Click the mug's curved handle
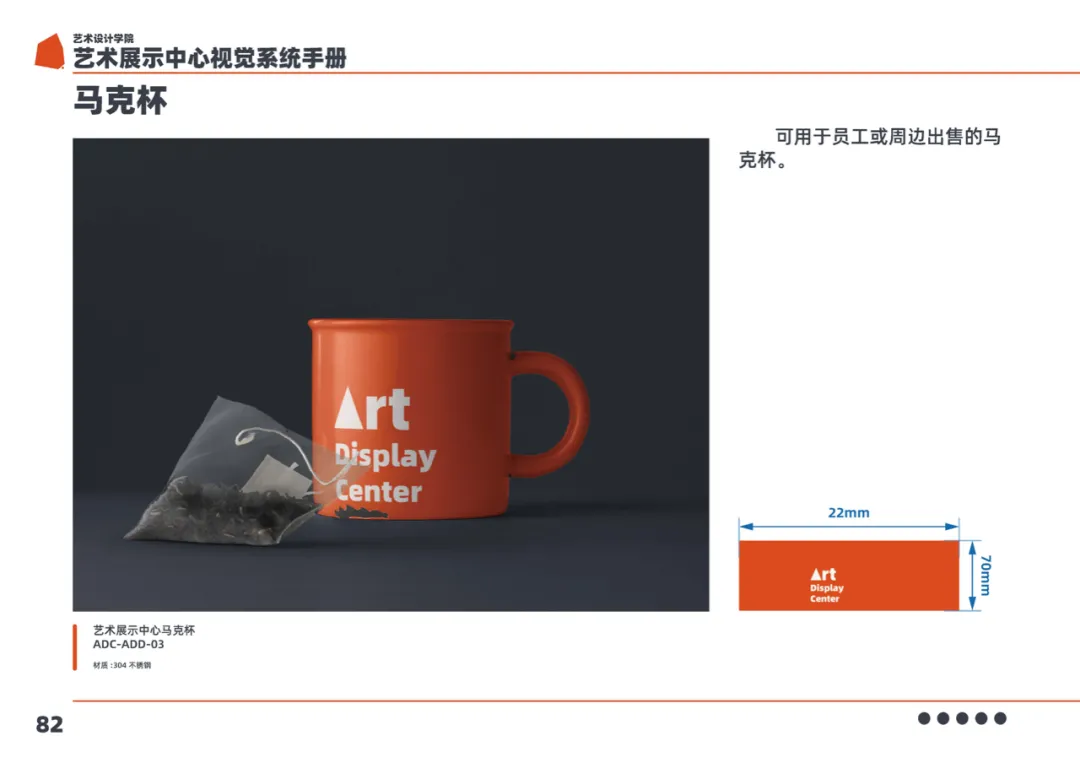This screenshot has width=1080, height=763. 551,415
